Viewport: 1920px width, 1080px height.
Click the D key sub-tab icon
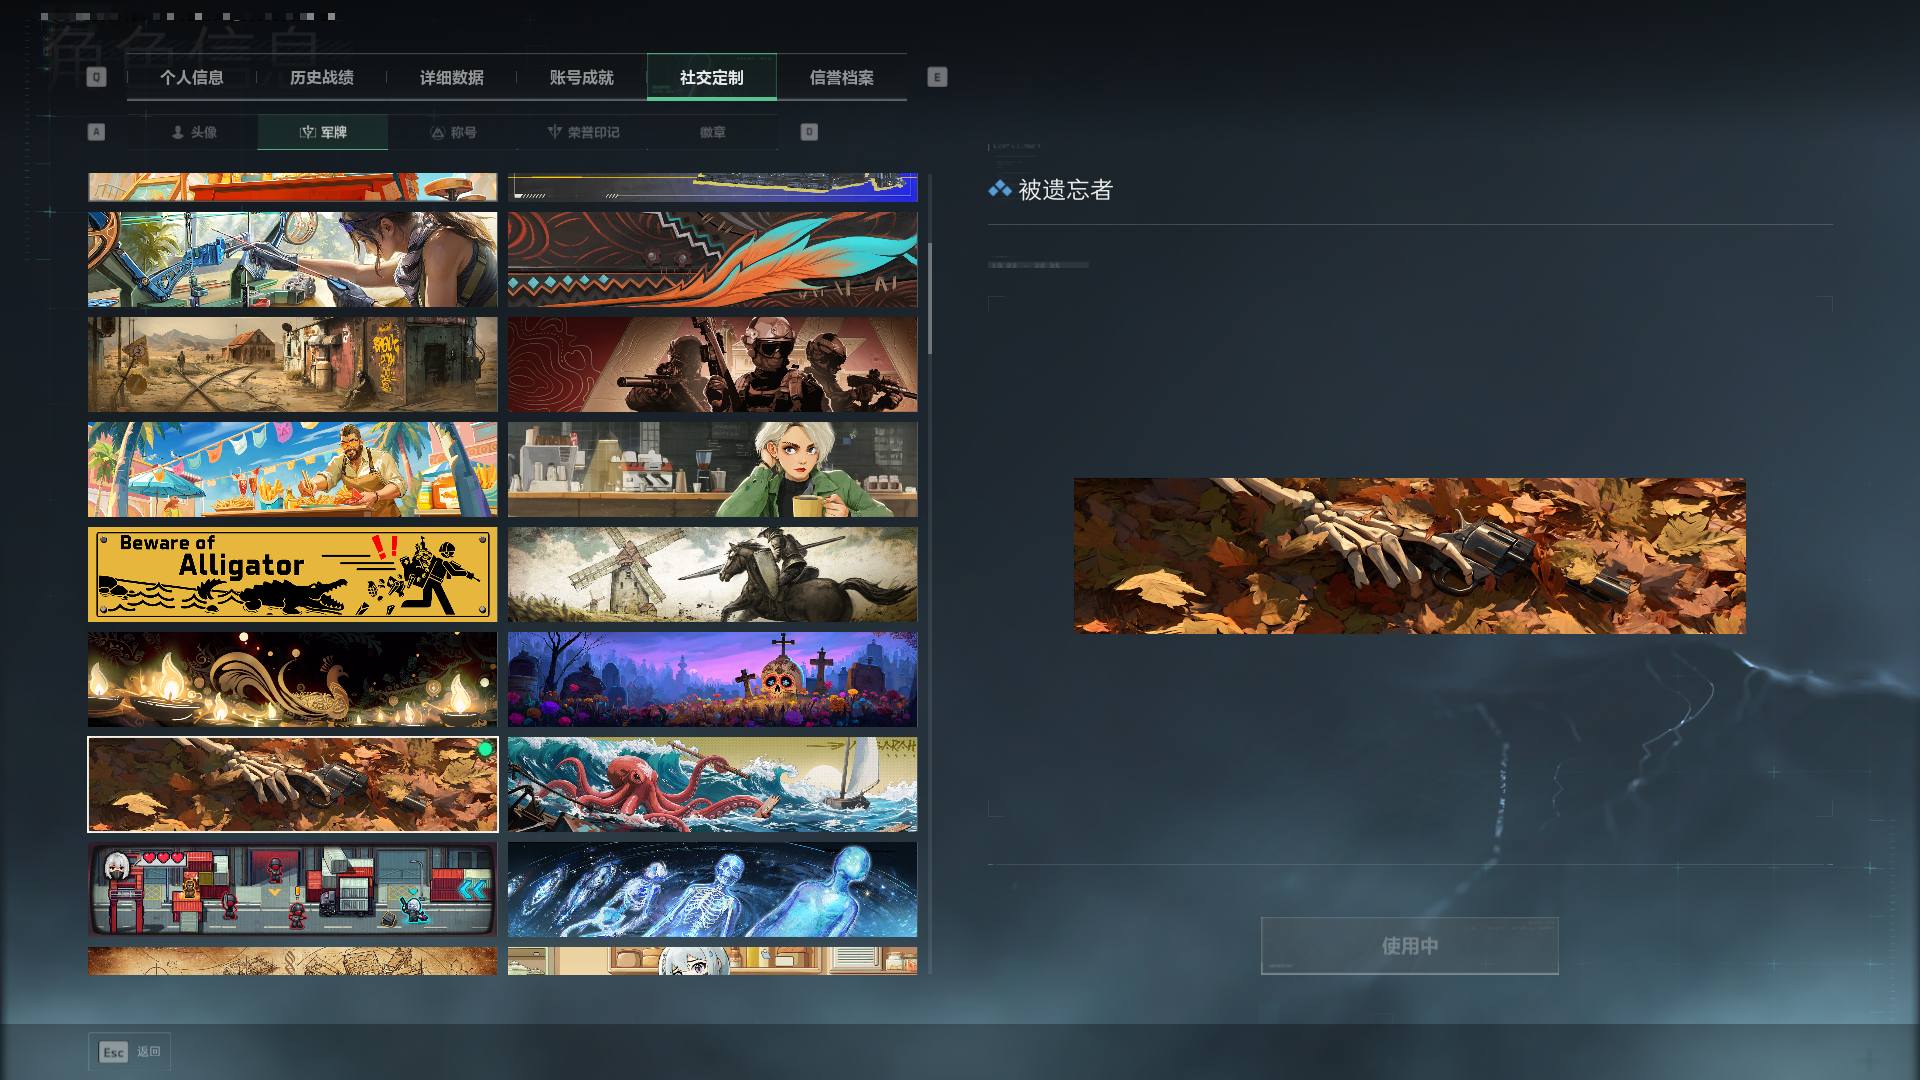(x=809, y=132)
